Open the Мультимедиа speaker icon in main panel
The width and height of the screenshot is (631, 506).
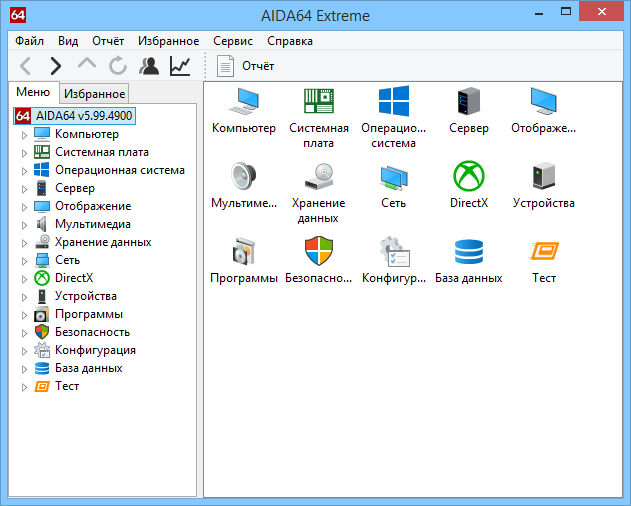click(244, 177)
